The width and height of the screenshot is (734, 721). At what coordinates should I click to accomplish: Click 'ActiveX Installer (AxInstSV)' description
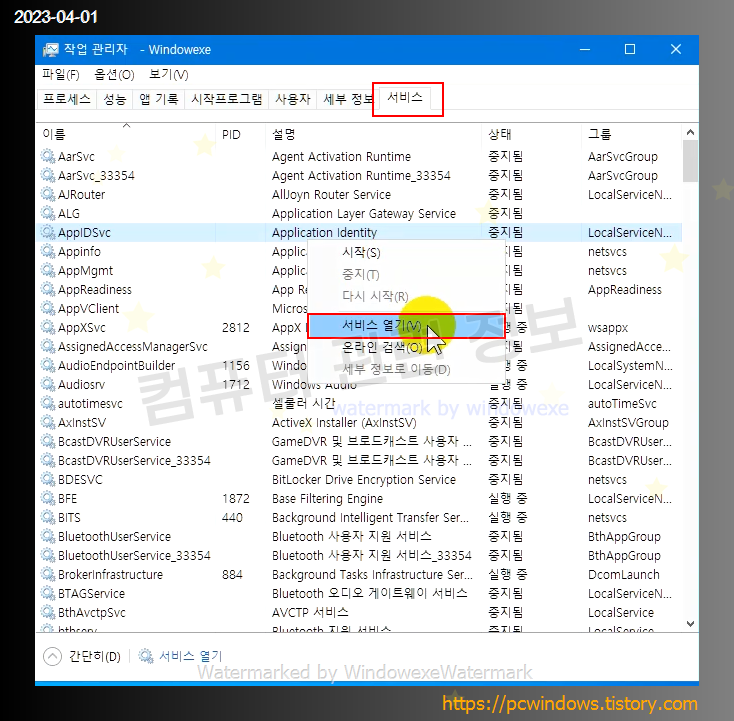(x=344, y=423)
